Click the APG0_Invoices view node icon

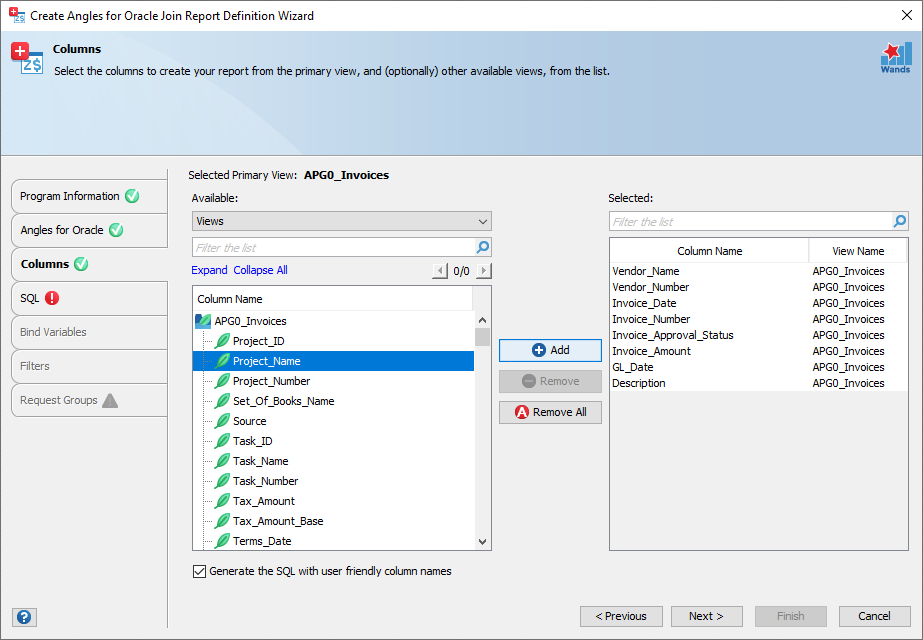click(x=203, y=321)
